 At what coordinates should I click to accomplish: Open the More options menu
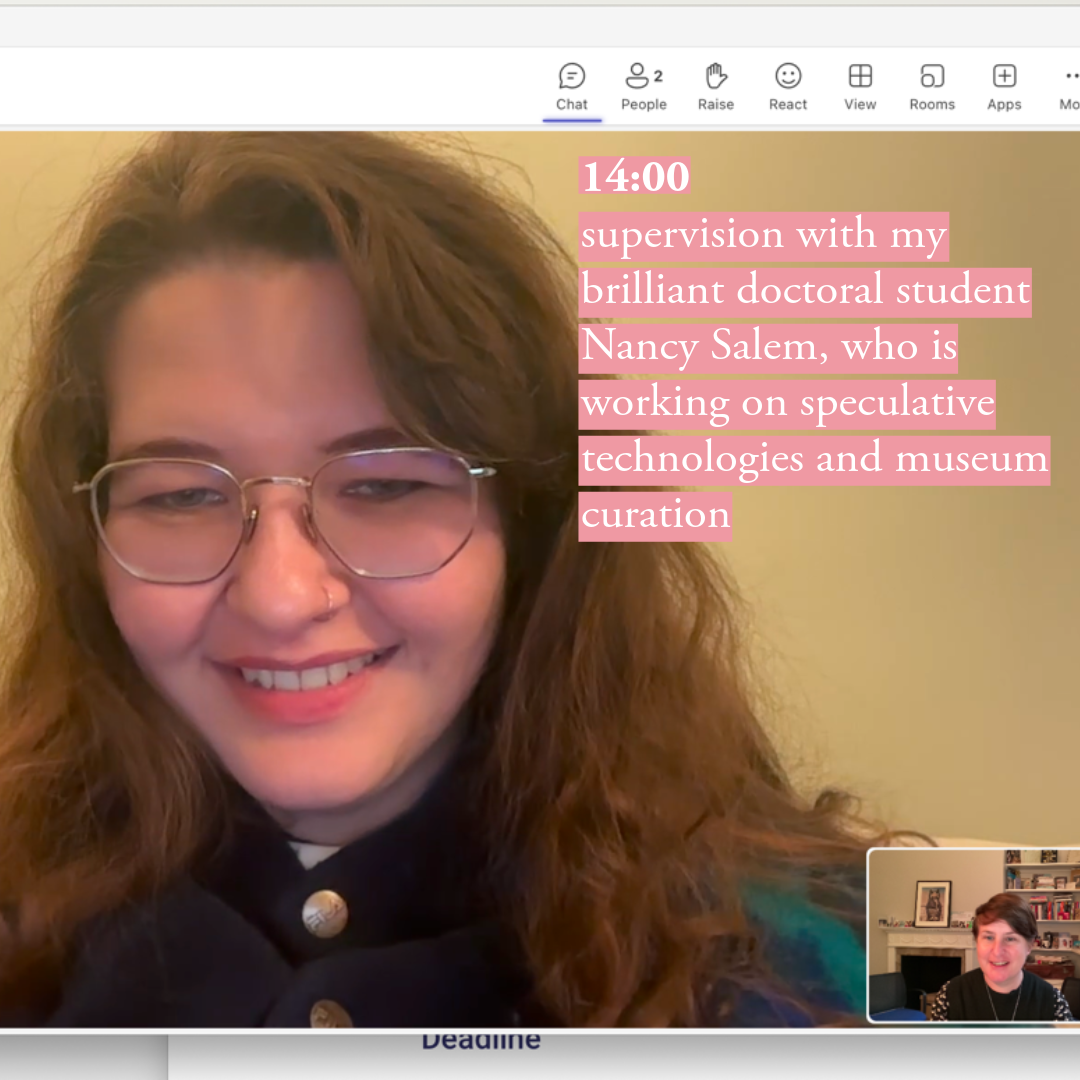(1068, 87)
